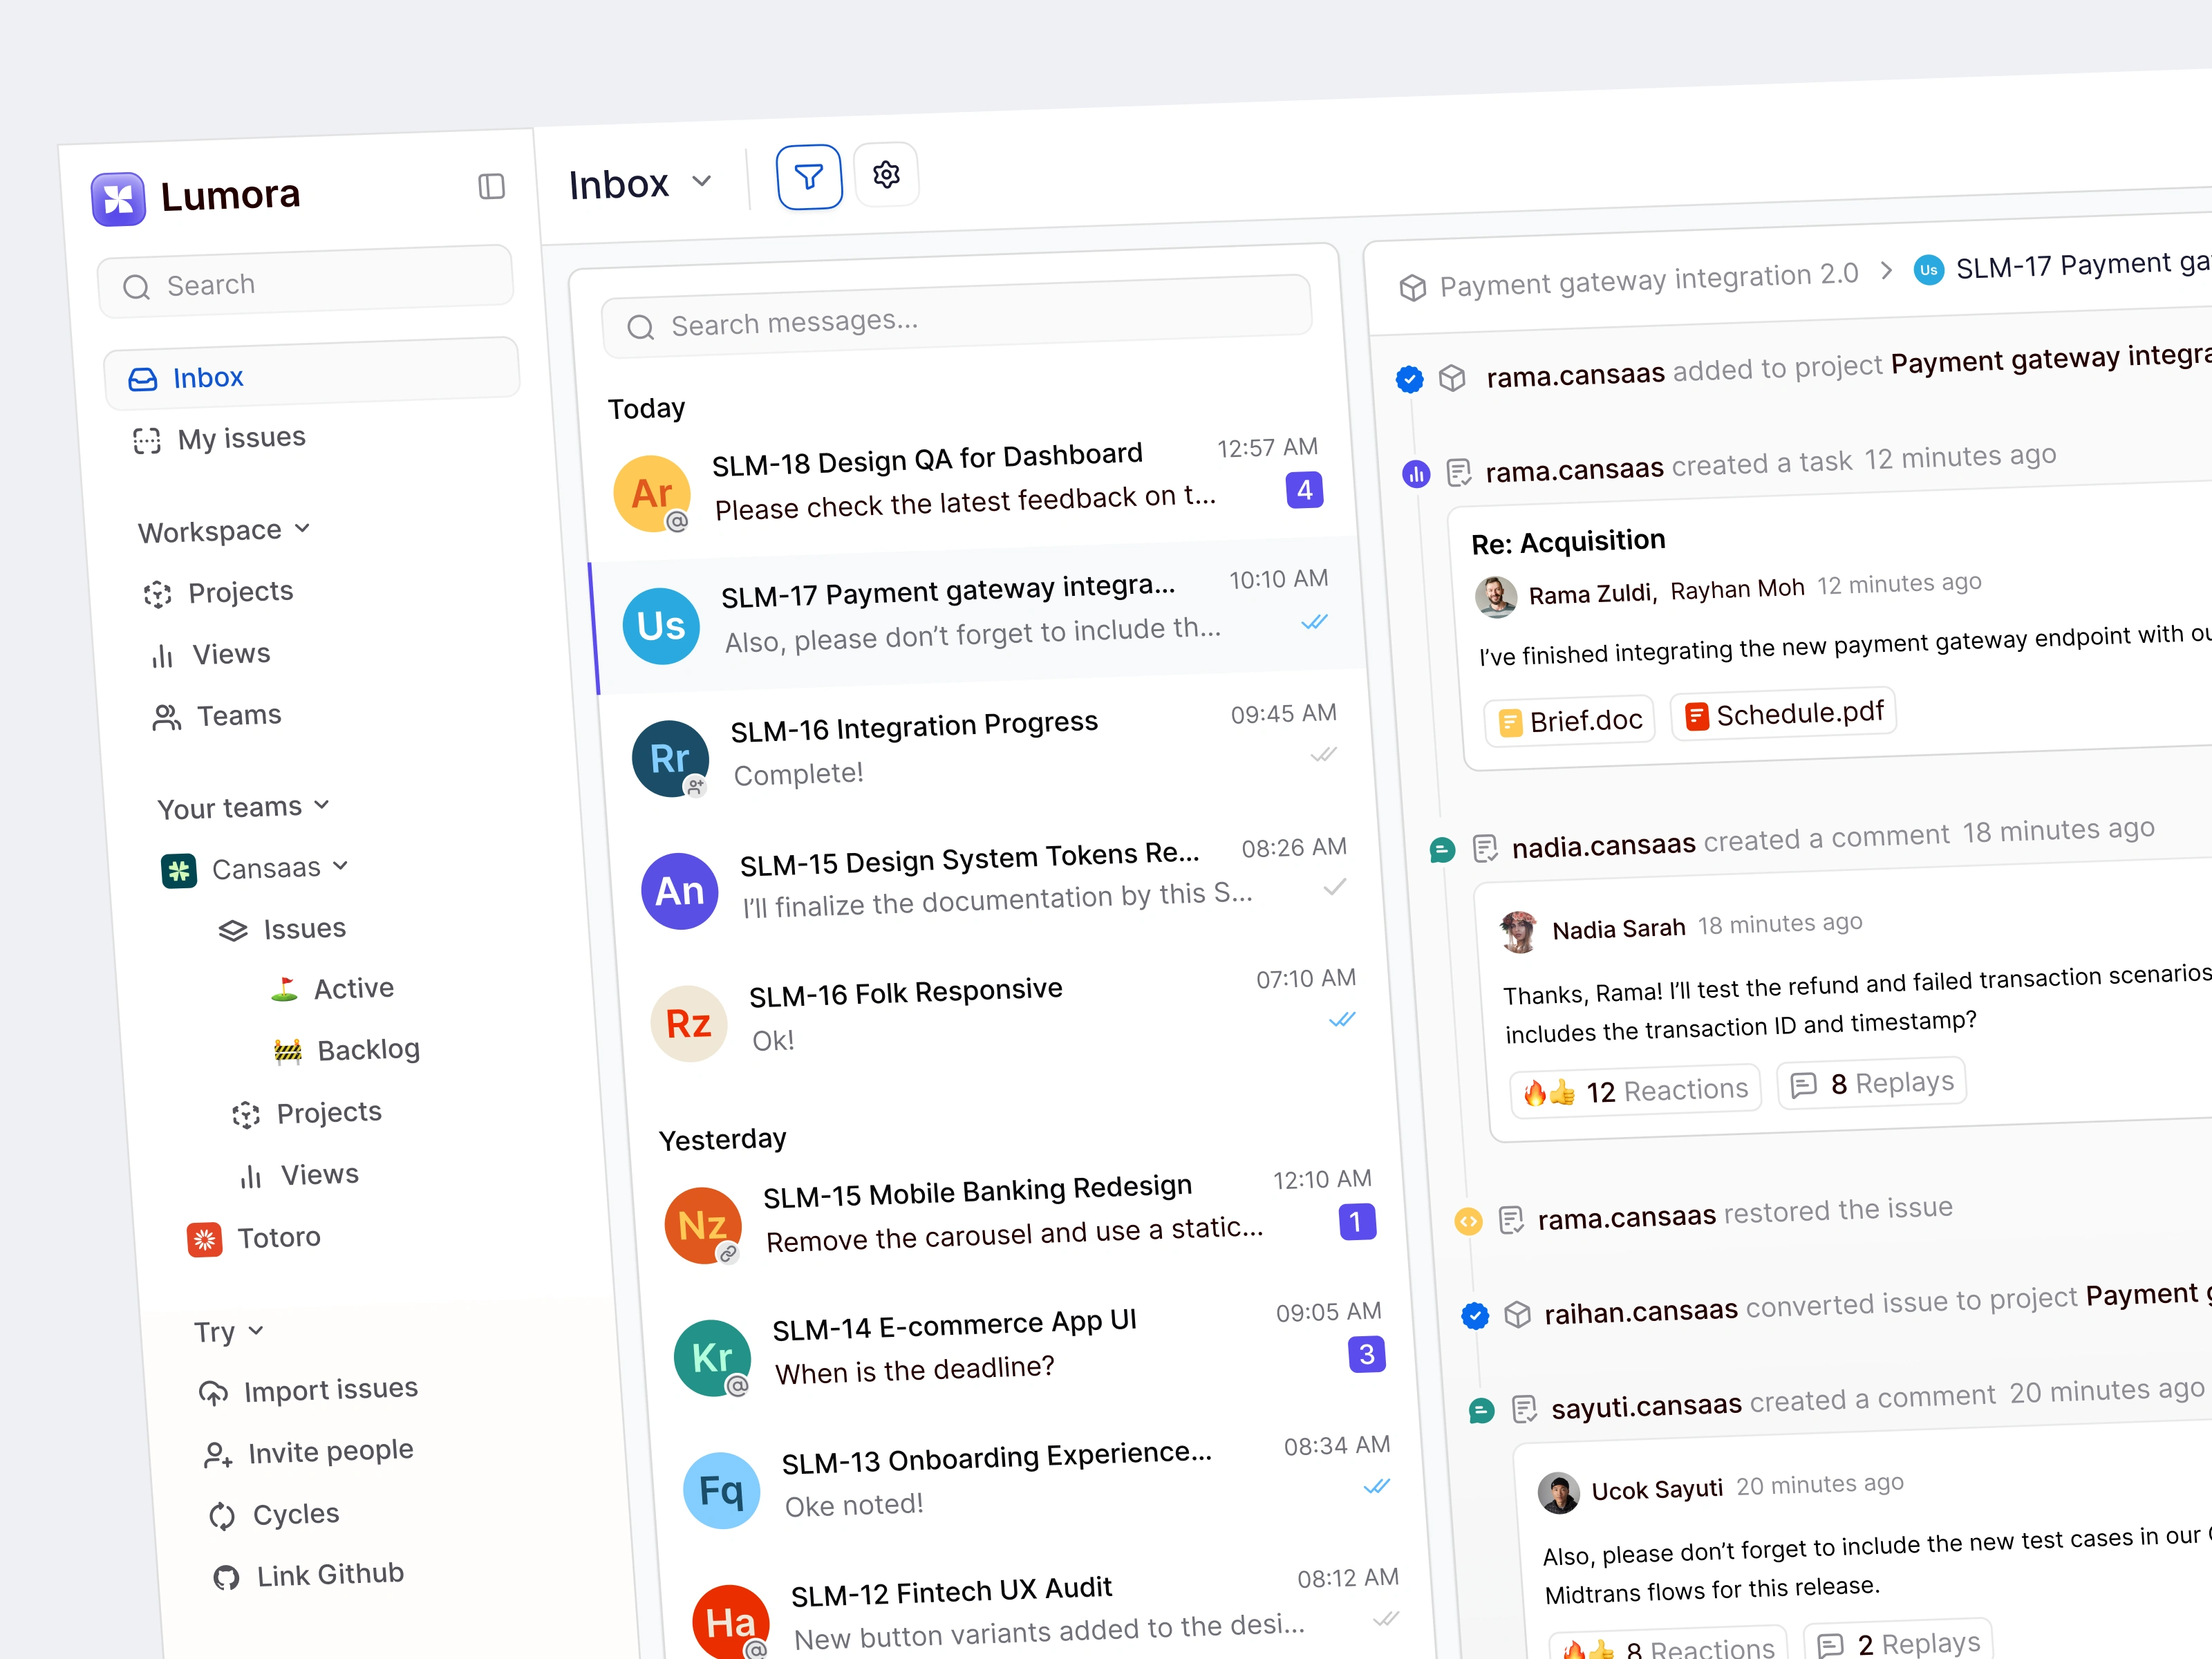Open SLM-13 Onboarding Experience message
This screenshot has width=2212, height=1659.
coord(1036,1481)
